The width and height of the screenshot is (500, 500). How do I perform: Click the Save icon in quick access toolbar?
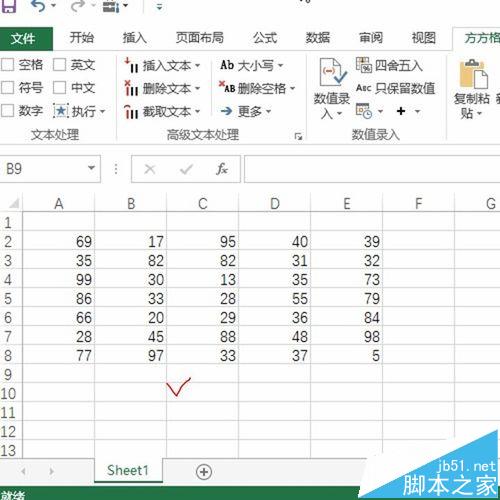(9, 6)
